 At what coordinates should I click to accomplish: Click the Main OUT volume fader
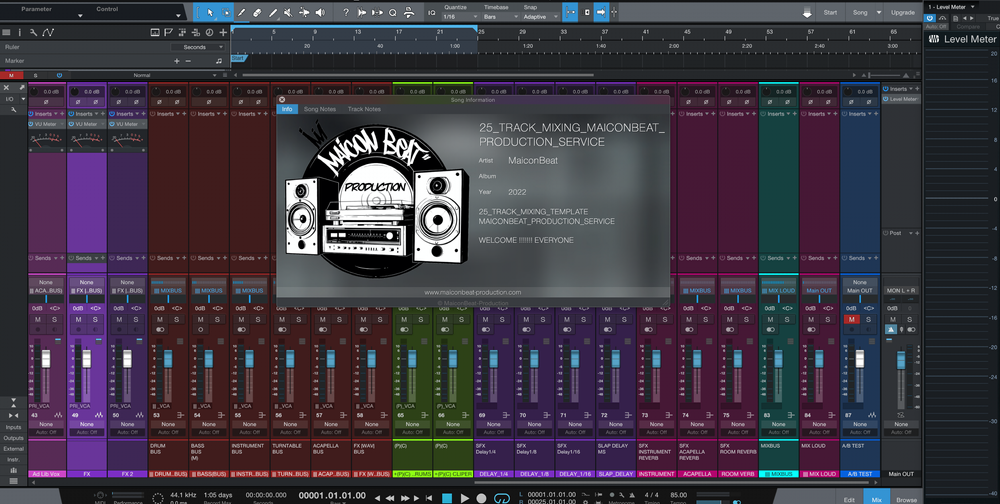[901, 360]
